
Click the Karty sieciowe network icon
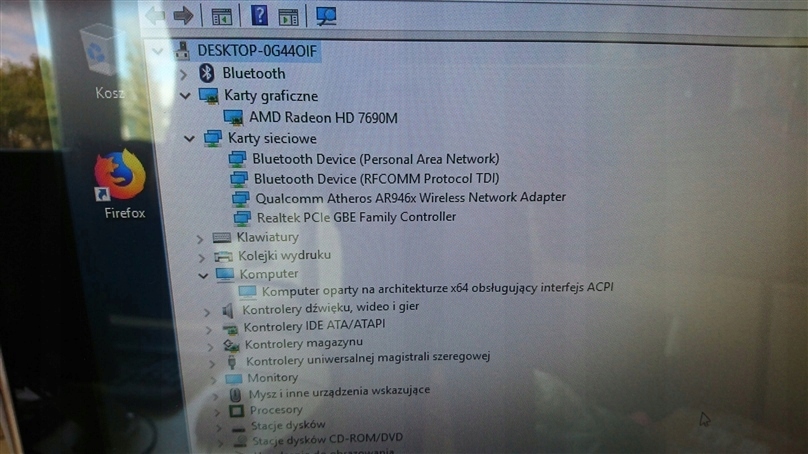(213, 138)
